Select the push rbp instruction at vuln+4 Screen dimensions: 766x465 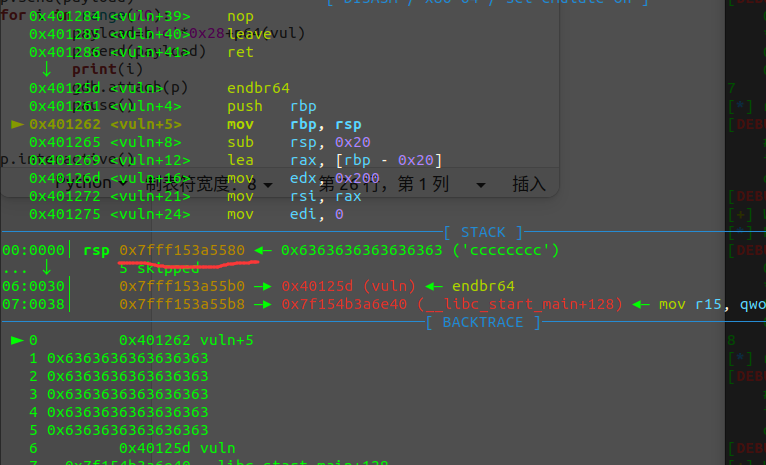point(272,106)
